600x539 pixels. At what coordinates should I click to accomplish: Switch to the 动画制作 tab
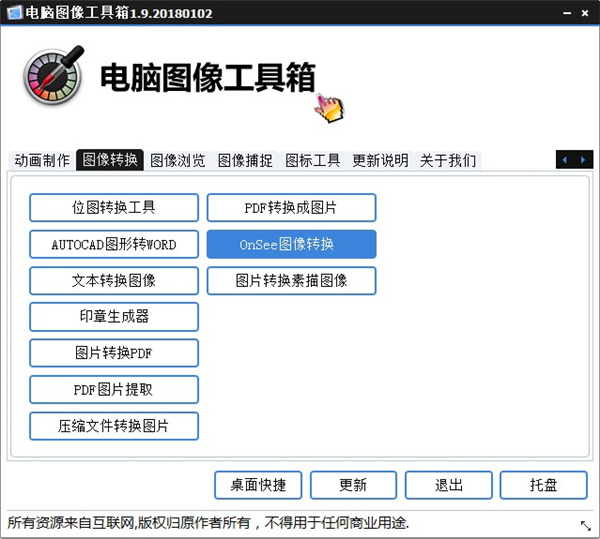[42, 160]
